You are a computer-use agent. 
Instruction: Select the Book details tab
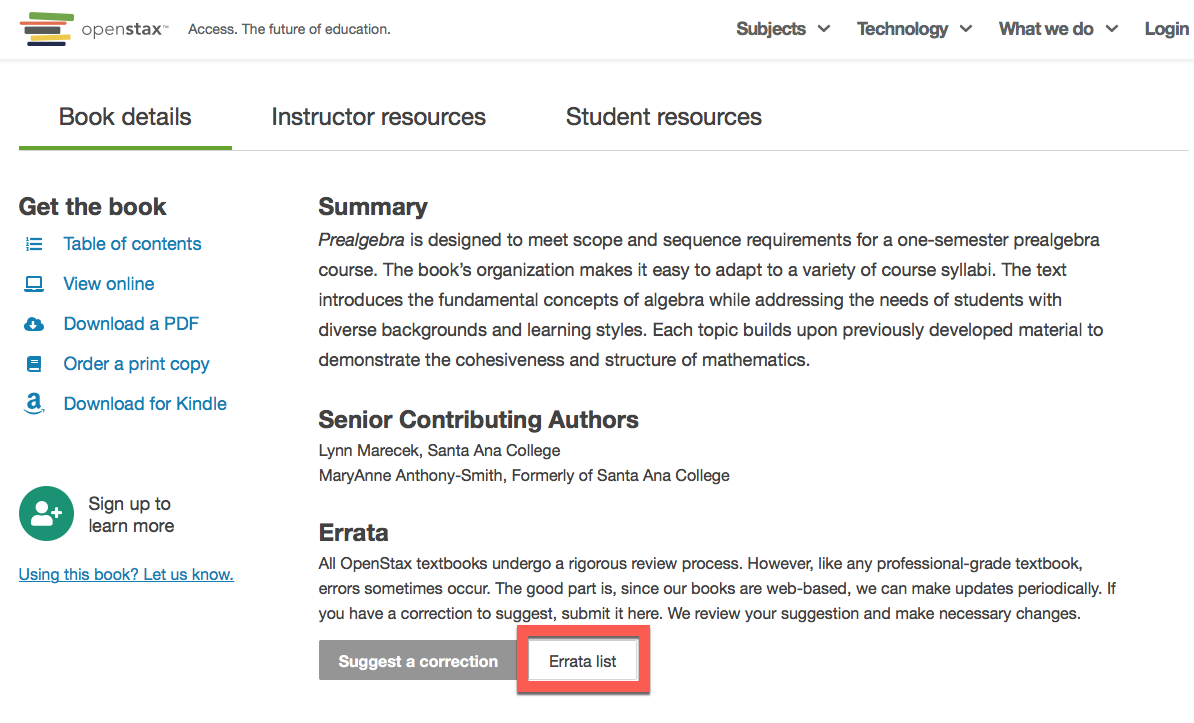click(x=124, y=116)
